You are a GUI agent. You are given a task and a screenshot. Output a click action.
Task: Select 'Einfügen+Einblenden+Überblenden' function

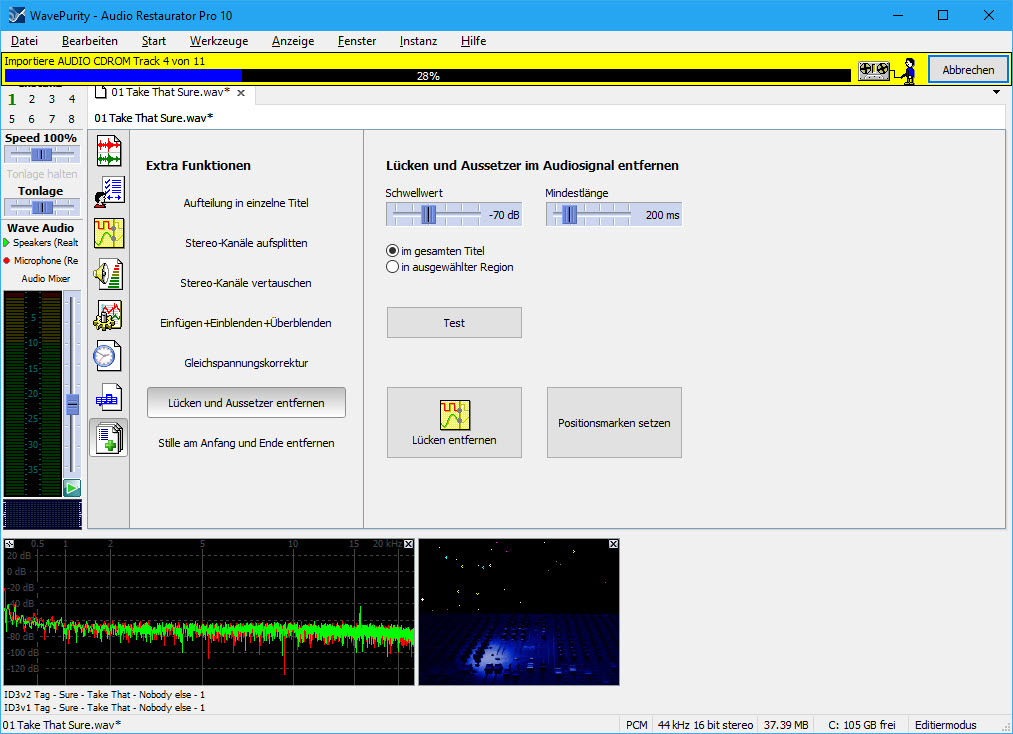point(246,323)
